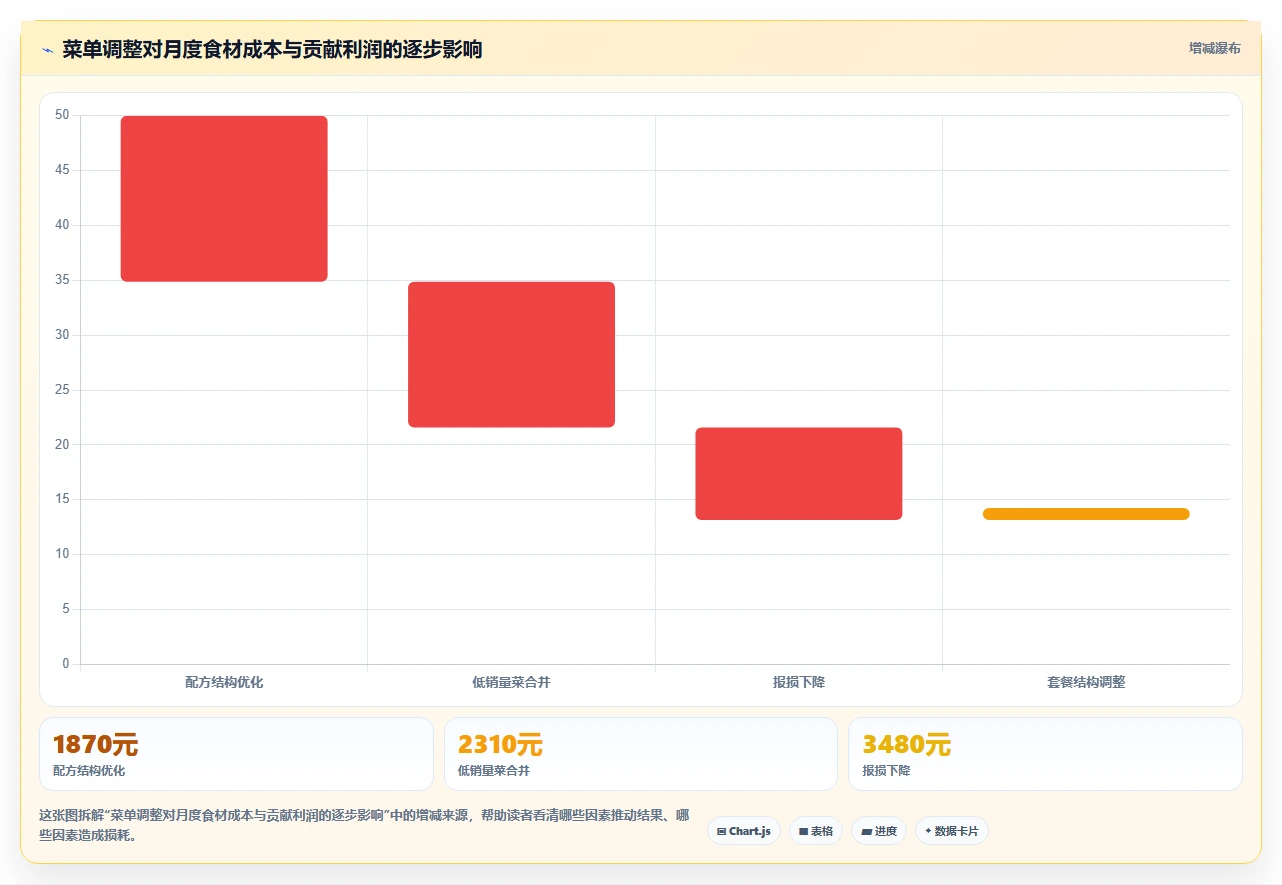Click the 表格 tag chip
The height and width of the screenshot is (885, 1282).
click(816, 831)
